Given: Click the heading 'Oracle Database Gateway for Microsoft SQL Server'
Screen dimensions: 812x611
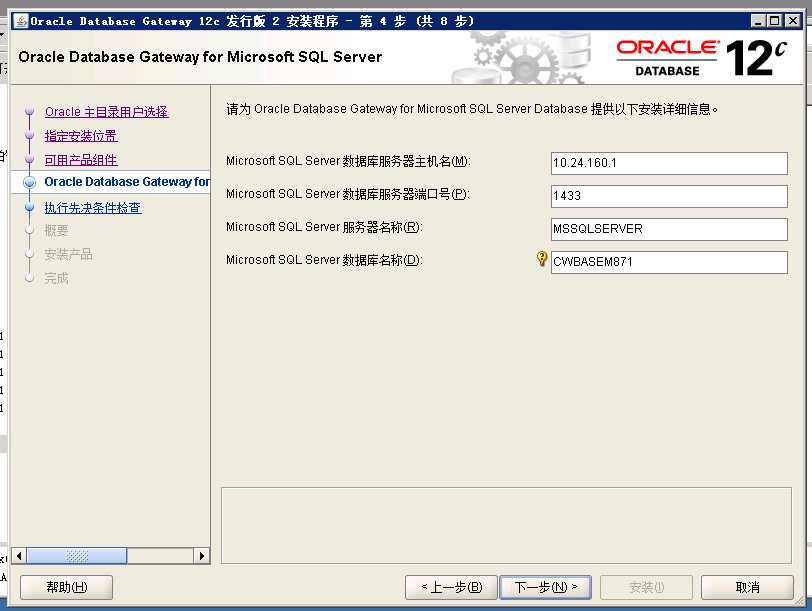Looking at the screenshot, I should (x=200, y=56).
